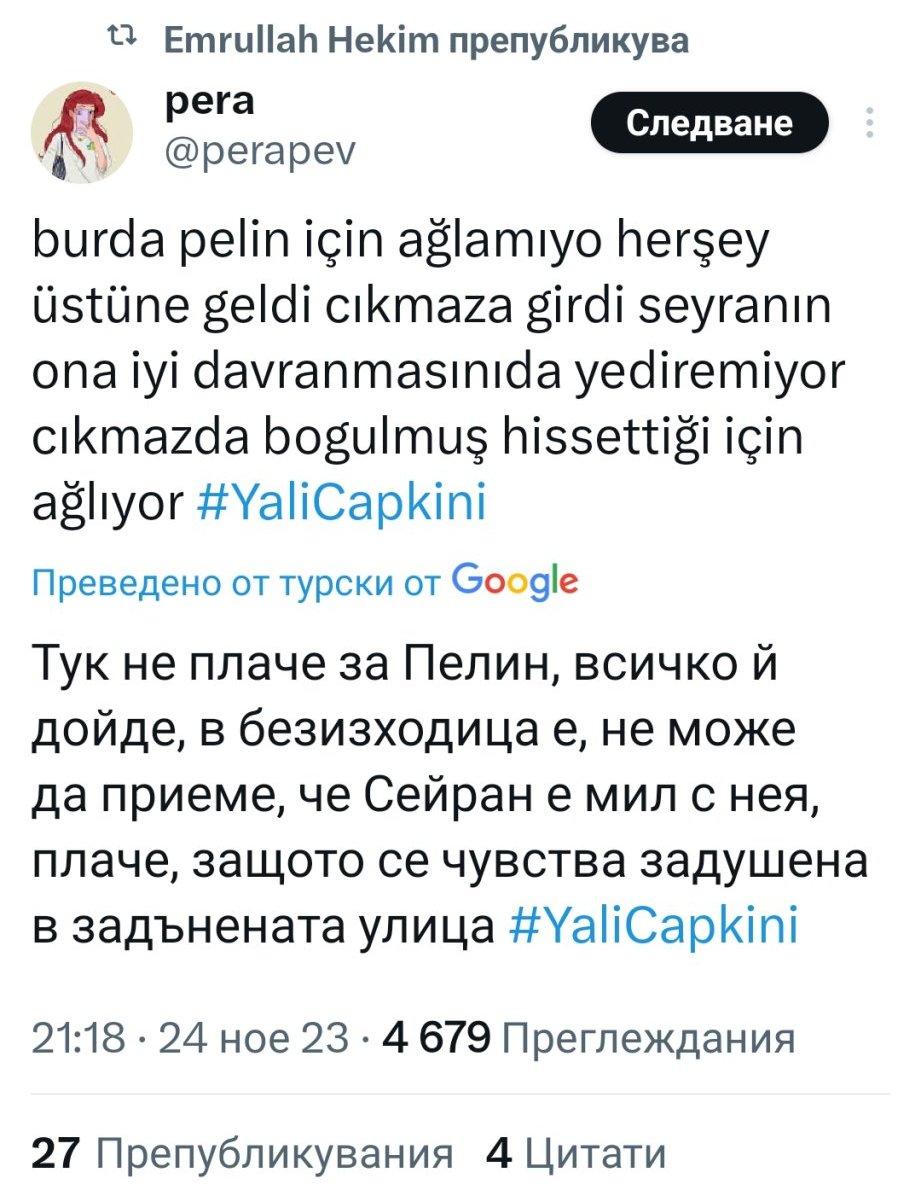Tap #YaliCapkini hashtag in Bulgarian translation

coord(653,926)
